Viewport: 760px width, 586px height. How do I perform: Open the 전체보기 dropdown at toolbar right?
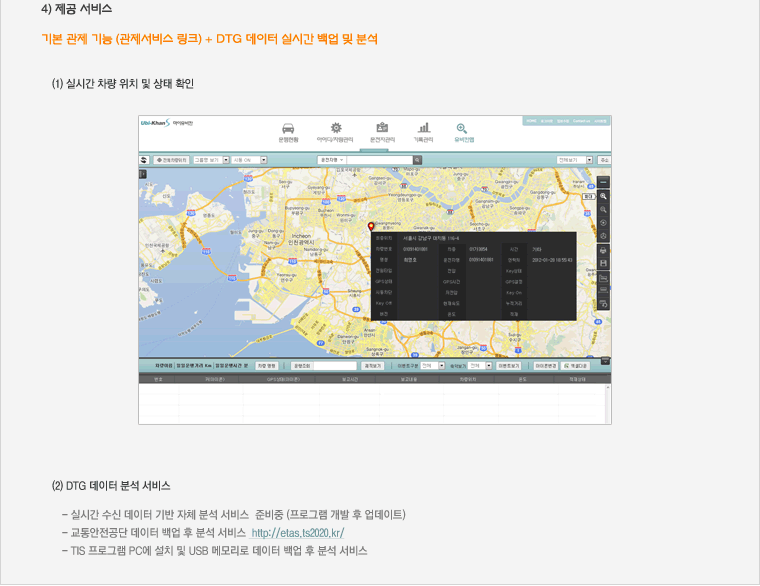(575, 160)
